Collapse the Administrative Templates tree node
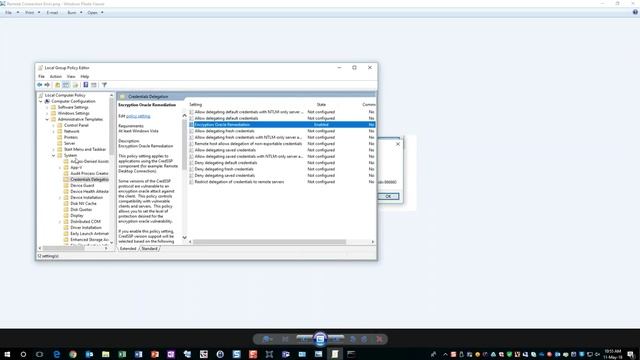Image resolution: width=640 pixels, height=360 pixels. coord(47,119)
